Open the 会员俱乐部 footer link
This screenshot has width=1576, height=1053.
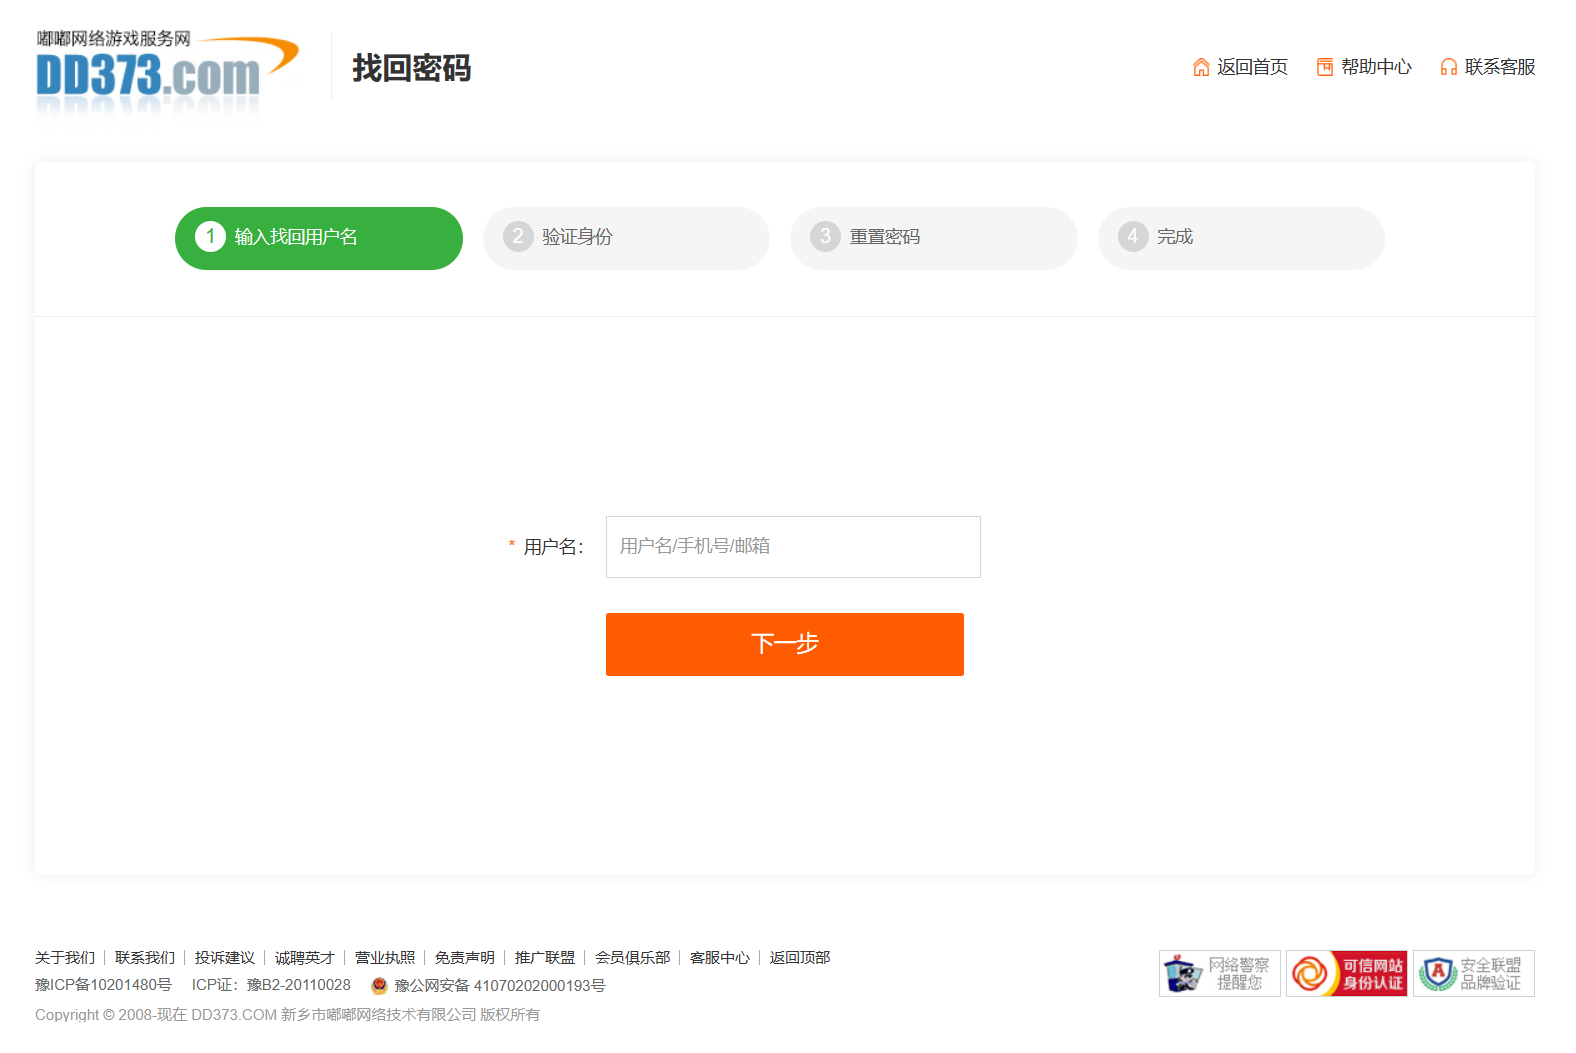point(633,958)
